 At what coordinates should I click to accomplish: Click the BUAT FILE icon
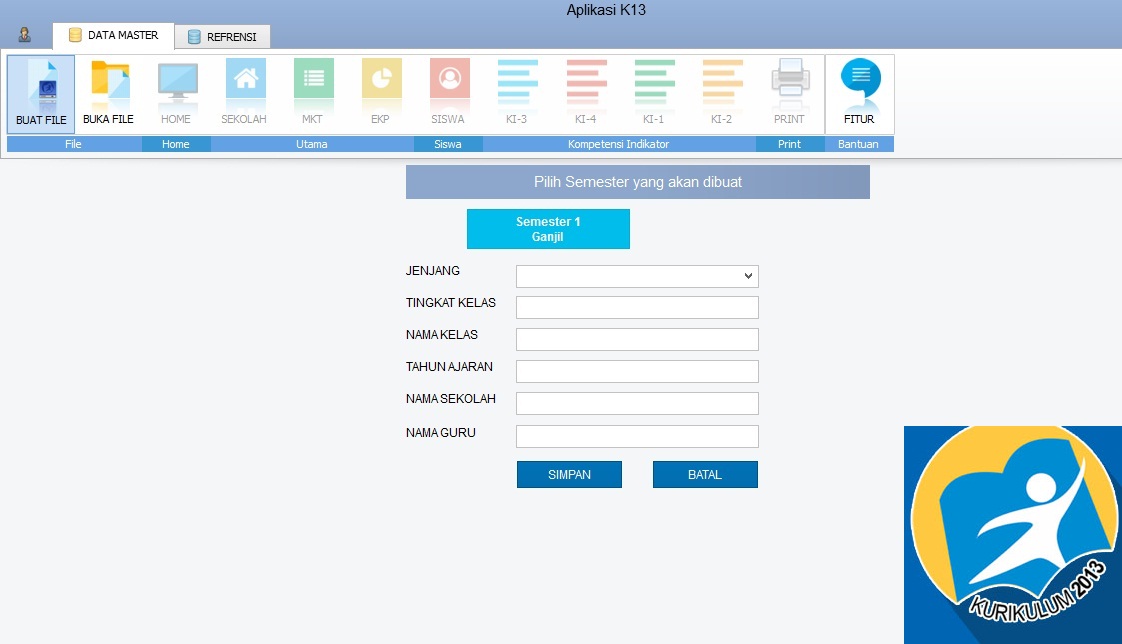tap(41, 94)
